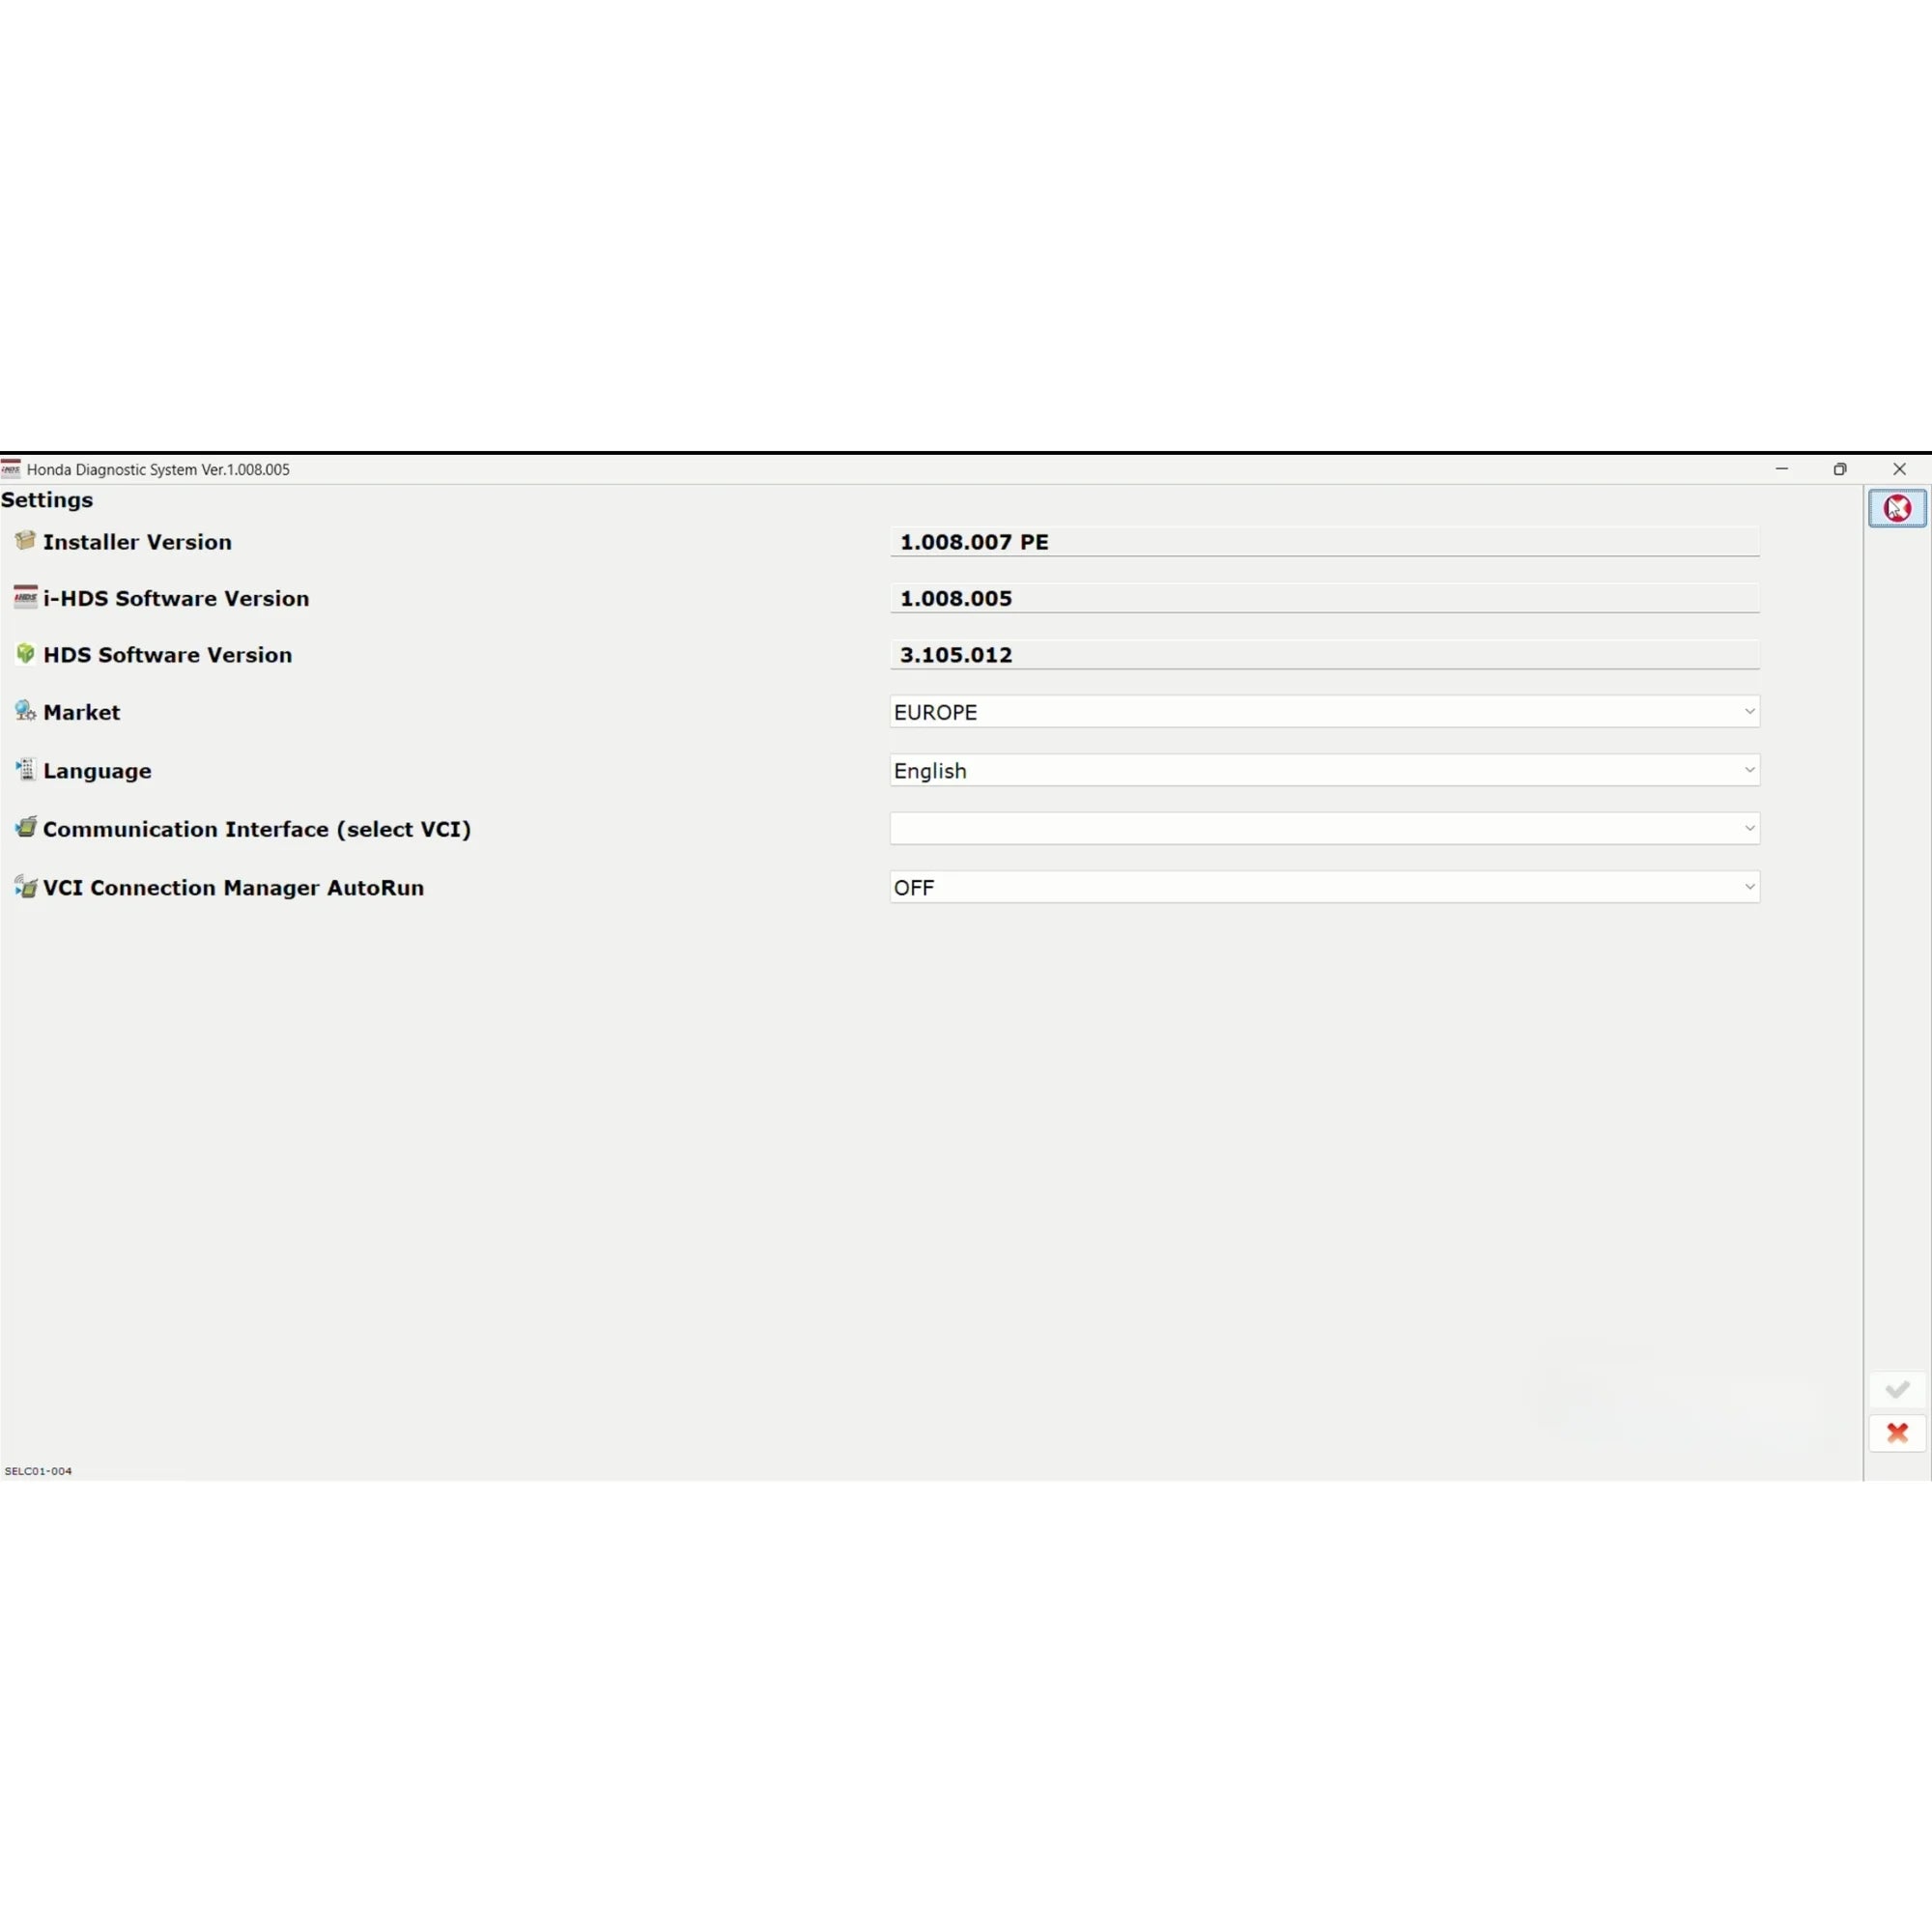This screenshot has height=1932, width=1932.
Task: Click the Installer Version label
Action: [x=137, y=542]
